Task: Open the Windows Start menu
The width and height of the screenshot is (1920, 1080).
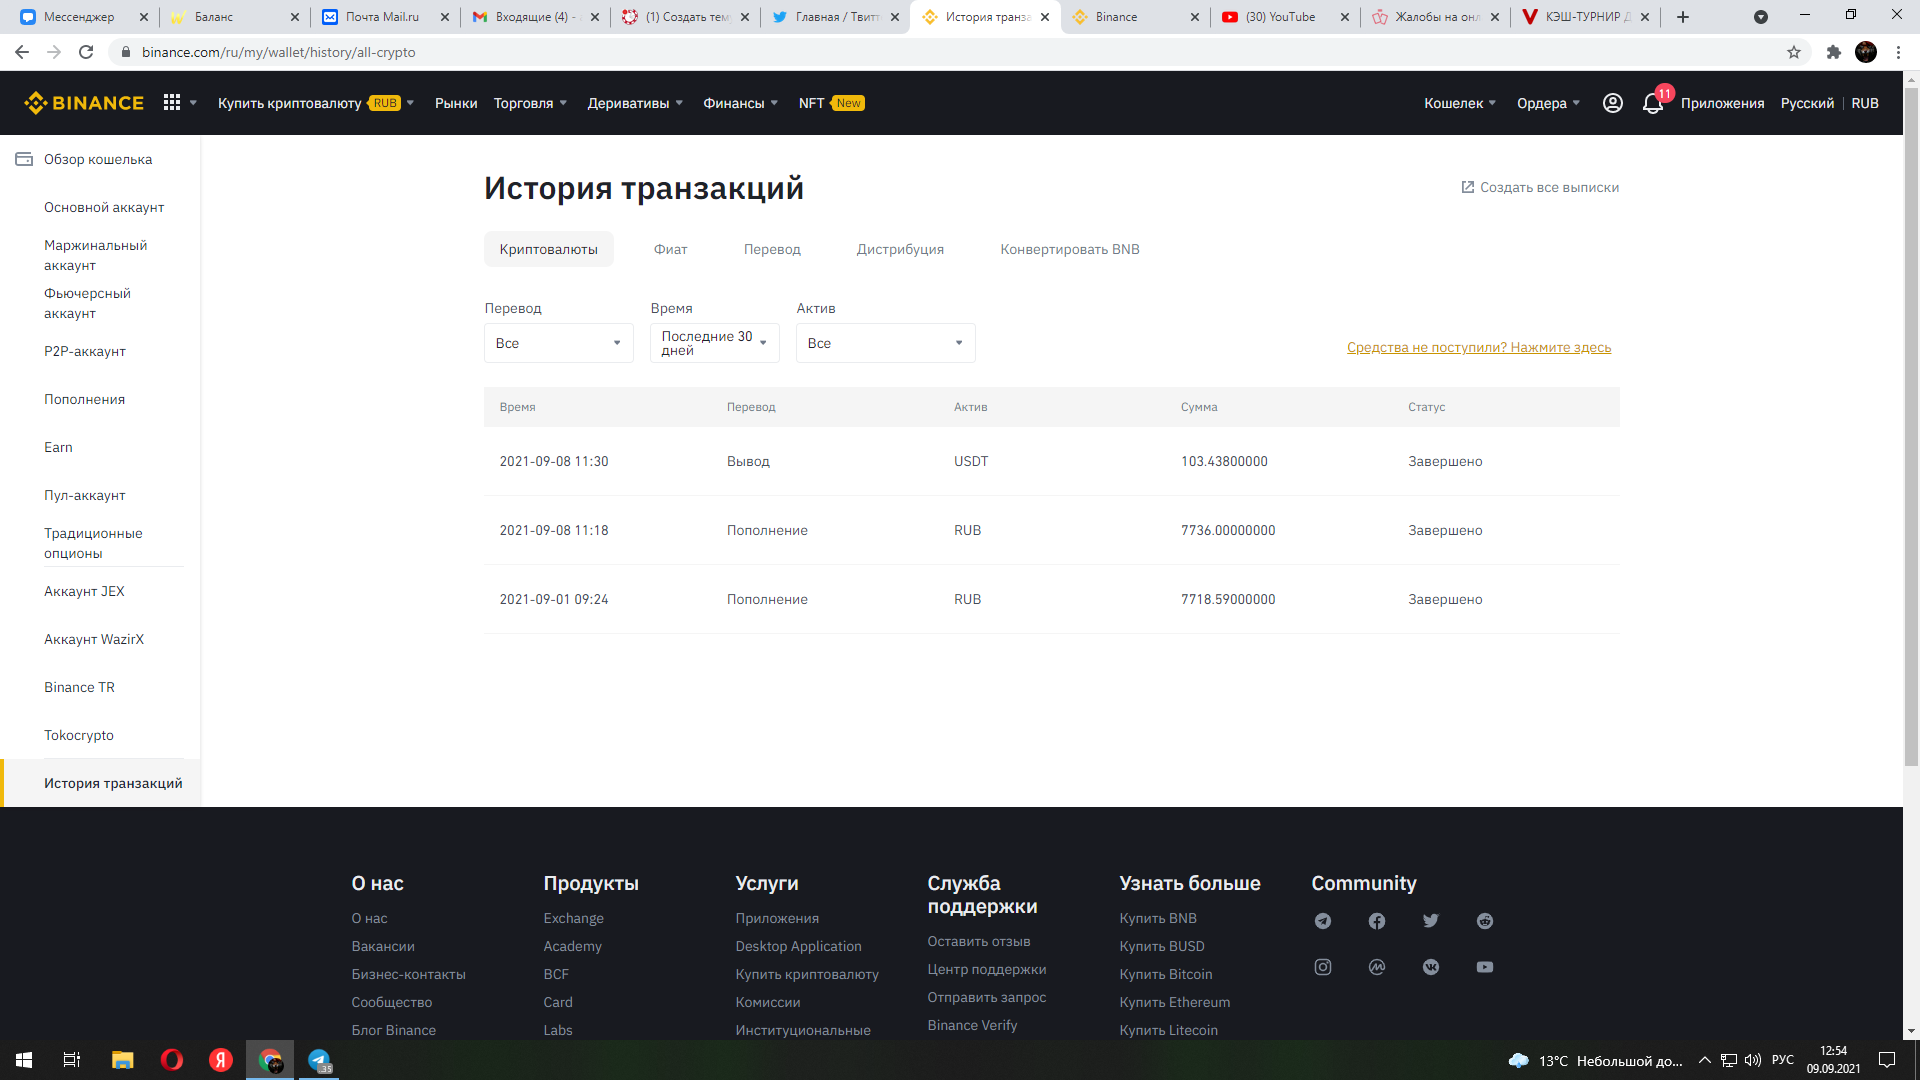Action: tap(24, 1060)
